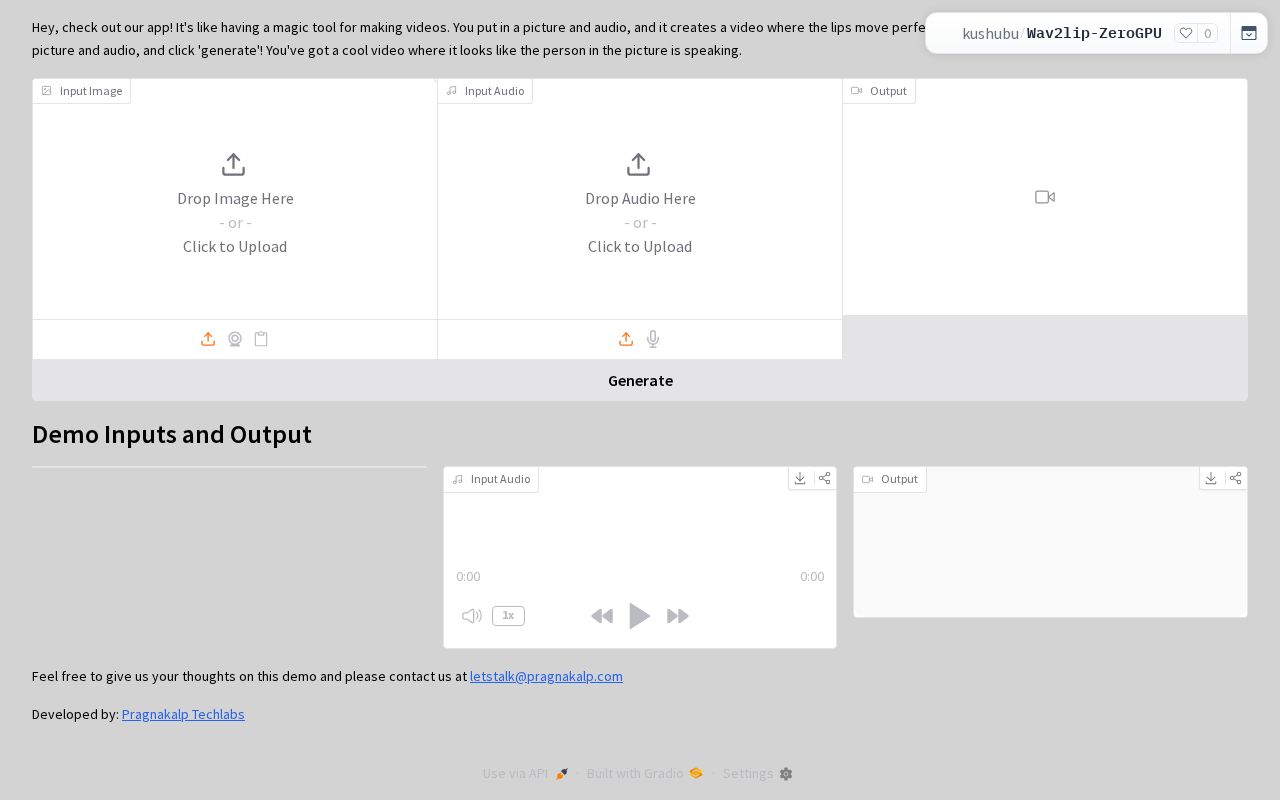The height and width of the screenshot is (800, 1280).
Task: Select the webcam source for Input Image
Action: [x=235, y=339]
